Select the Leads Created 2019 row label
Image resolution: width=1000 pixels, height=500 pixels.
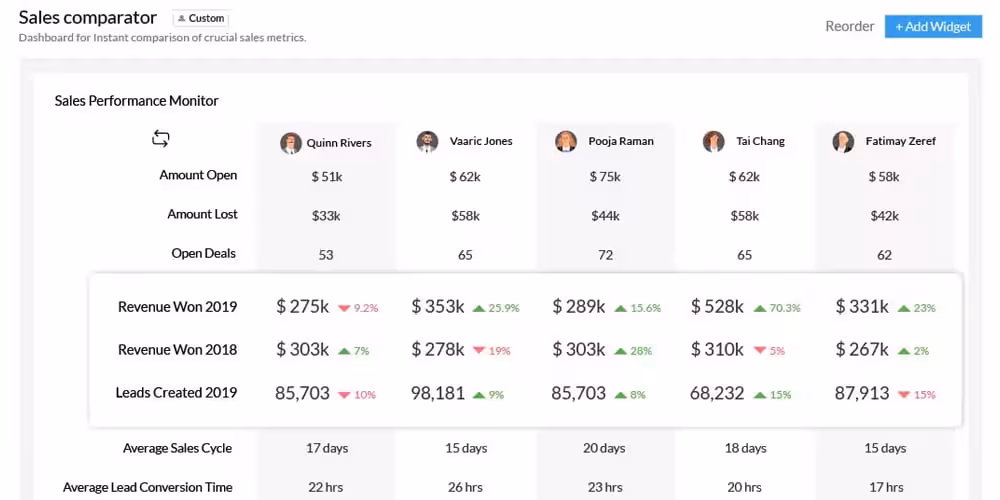176,392
